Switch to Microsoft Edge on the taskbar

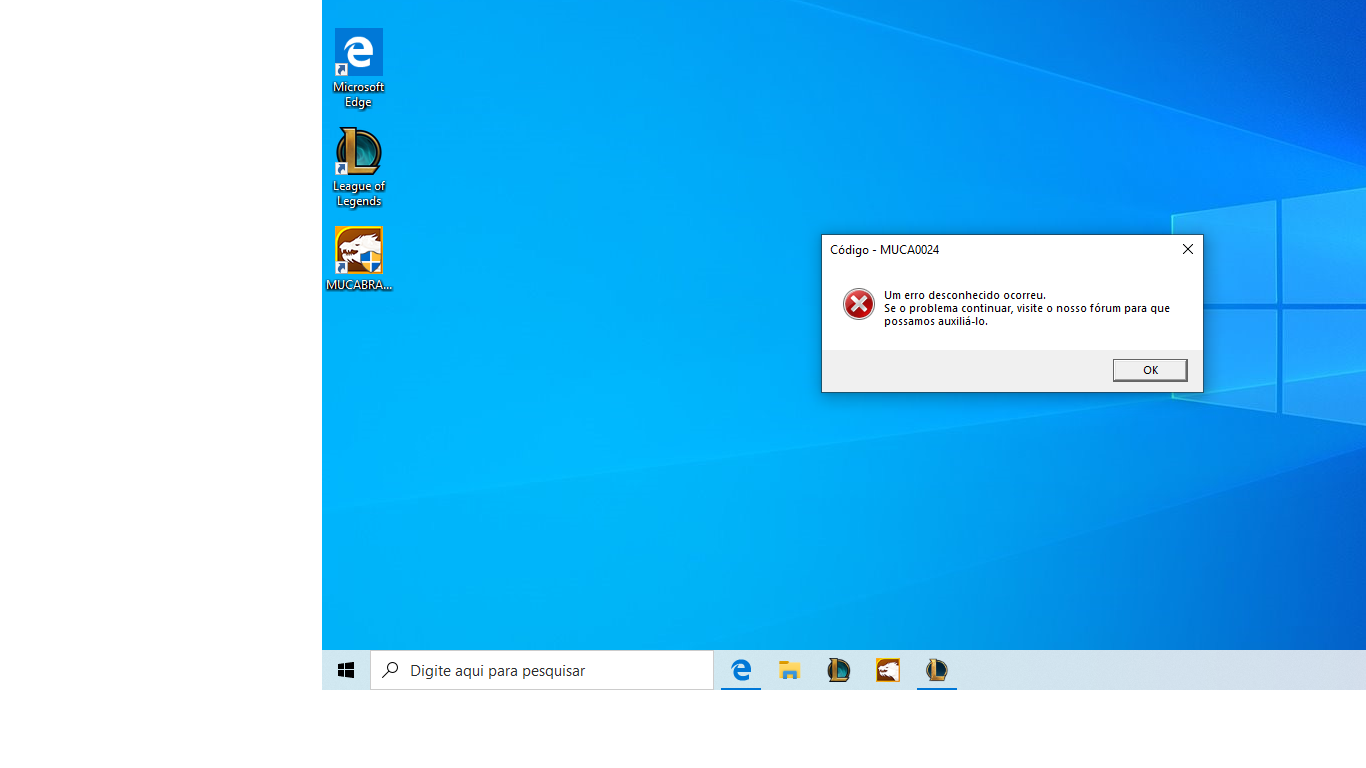click(x=741, y=670)
